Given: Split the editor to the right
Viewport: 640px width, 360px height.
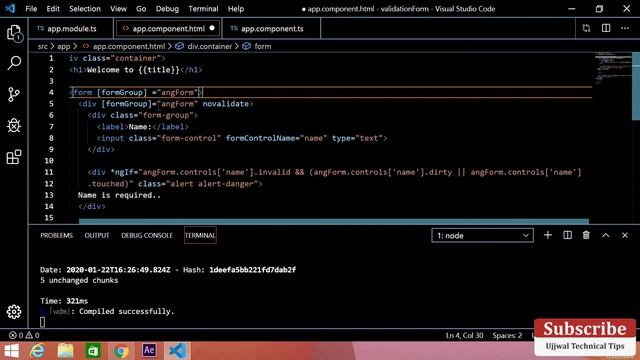Looking at the screenshot, I should coord(606,28).
